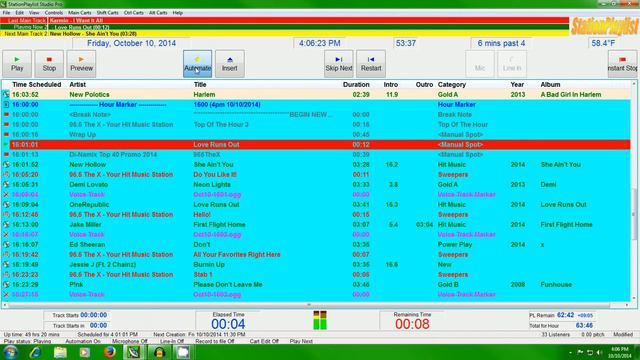Click the icon for Demi Lovato row
The image size is (640, 360).
[6, 184]
